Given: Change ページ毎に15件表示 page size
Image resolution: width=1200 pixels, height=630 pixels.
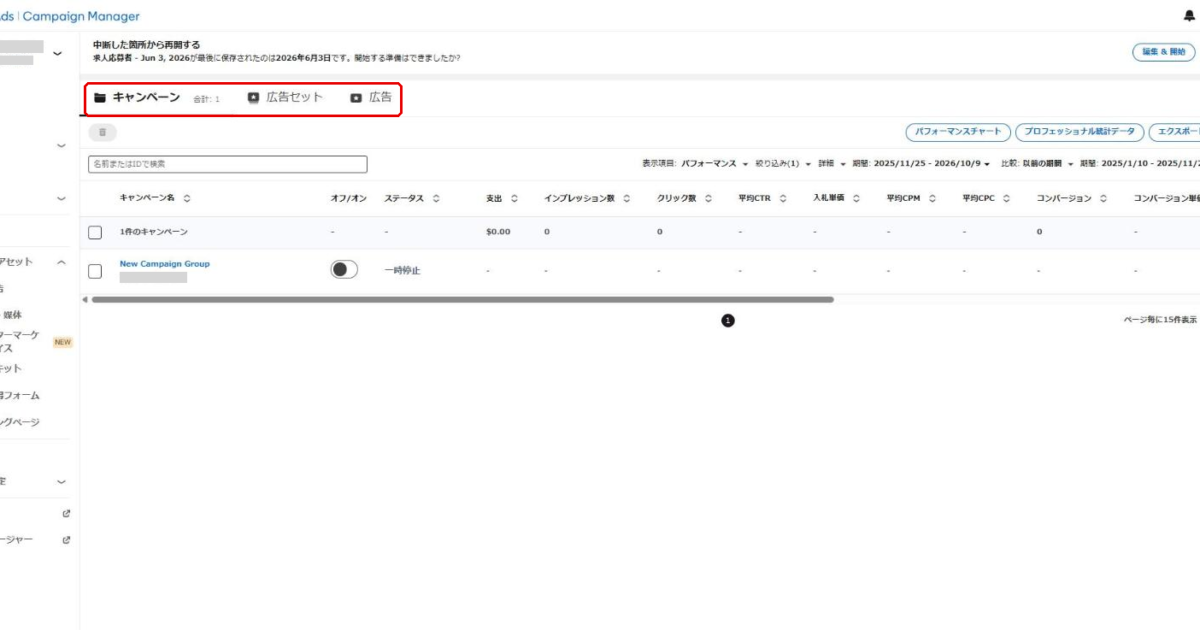Looking at the screenshot, I should 1161,320.
